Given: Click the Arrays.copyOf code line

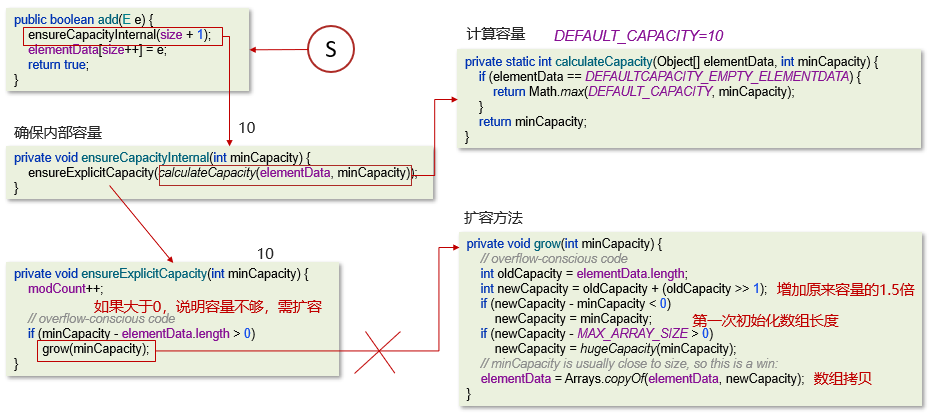Looking at the screenshot, I should [642, 379].
